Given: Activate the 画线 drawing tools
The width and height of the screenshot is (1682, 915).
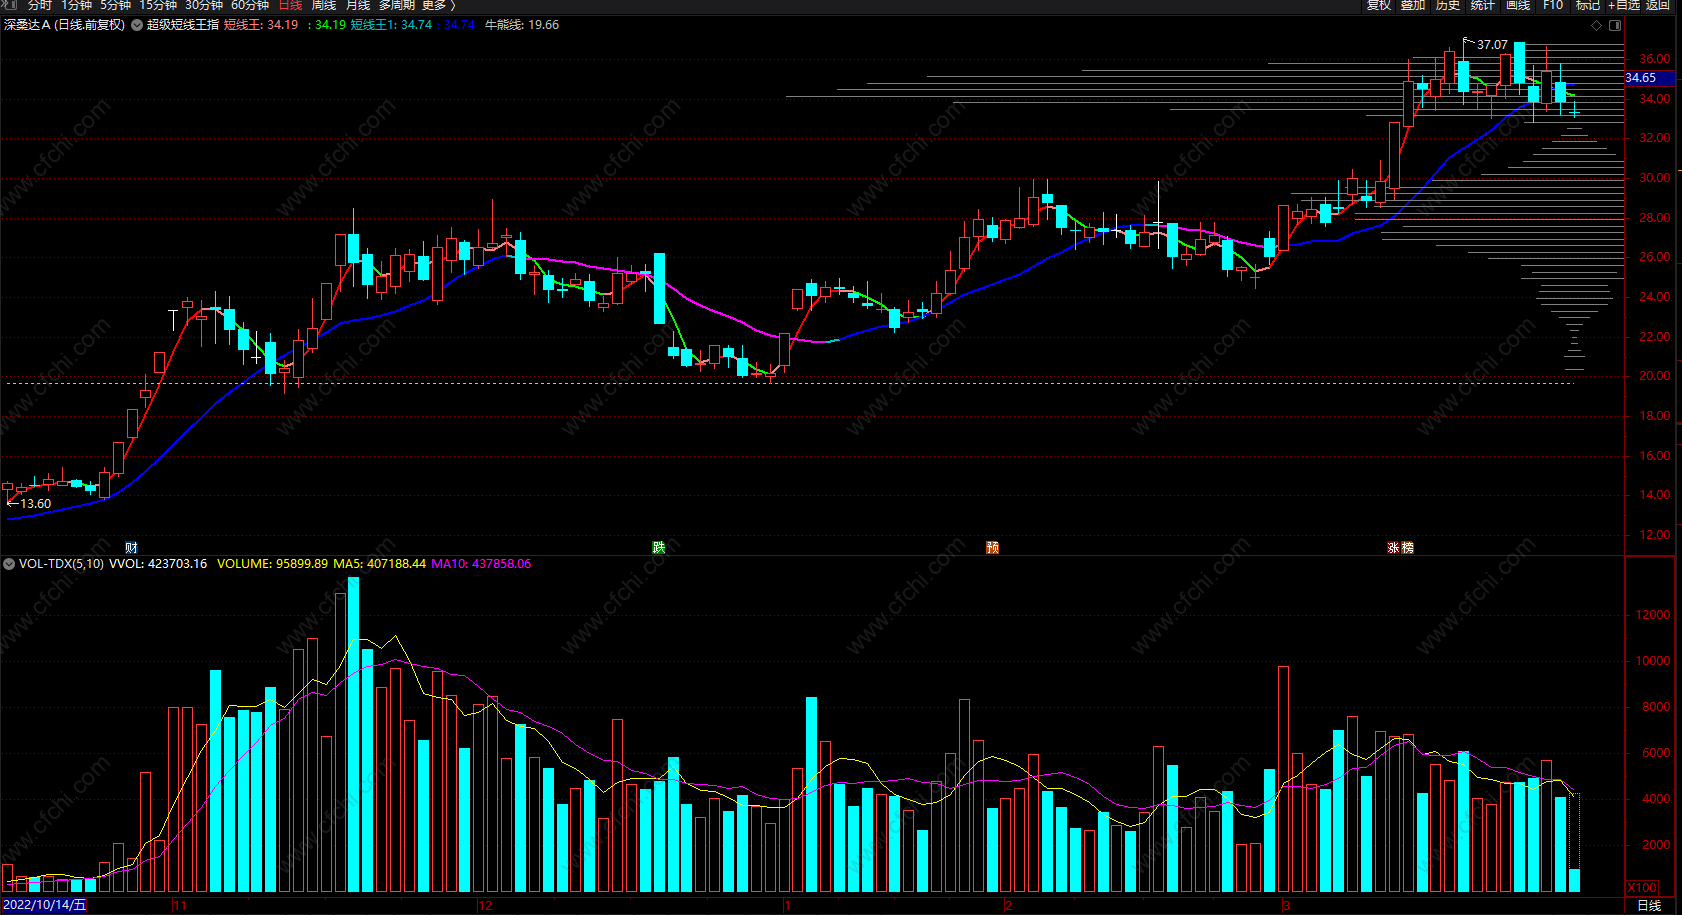Looking at the screenshot, I should pyautogui.click(x=1518, y=5).
